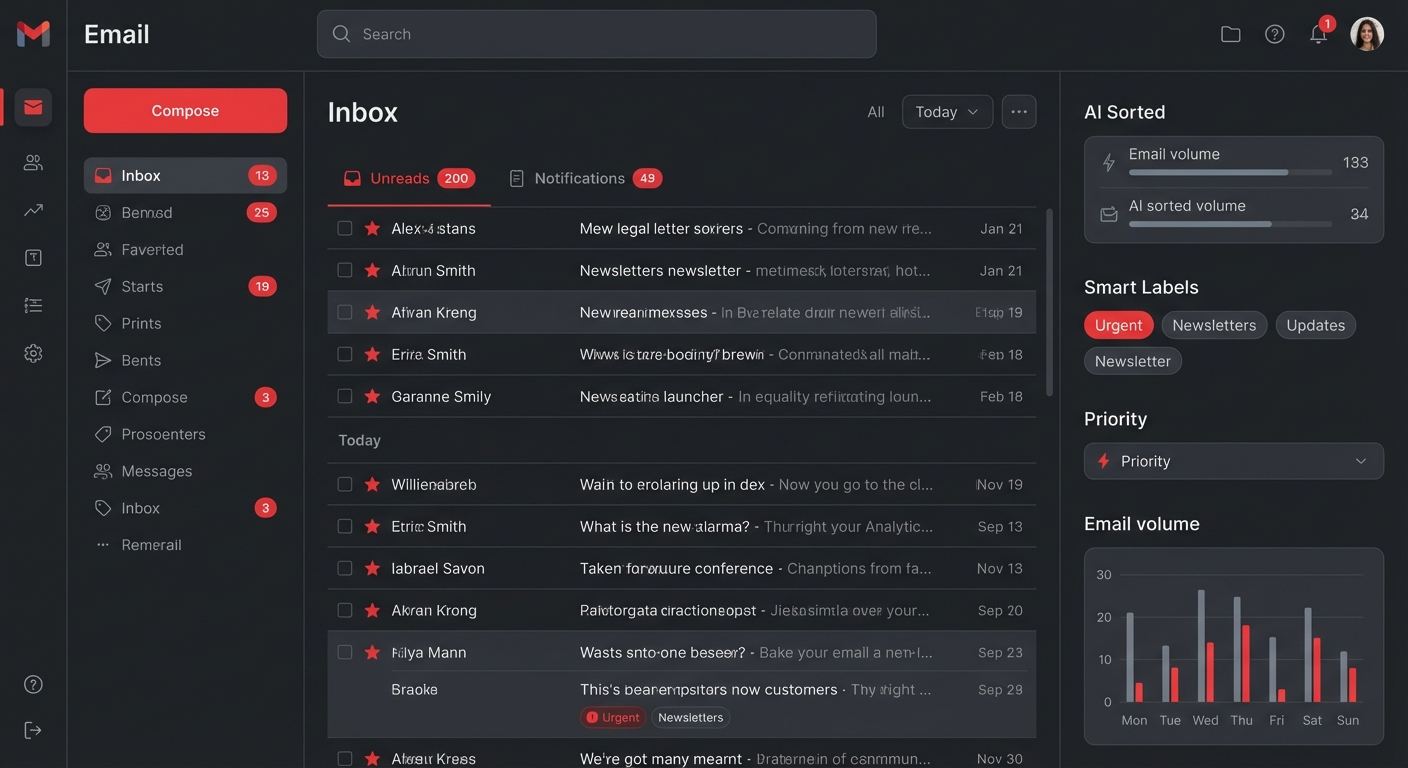
Task: Select checkbox for Alex stans email
Action: [345, 229]
